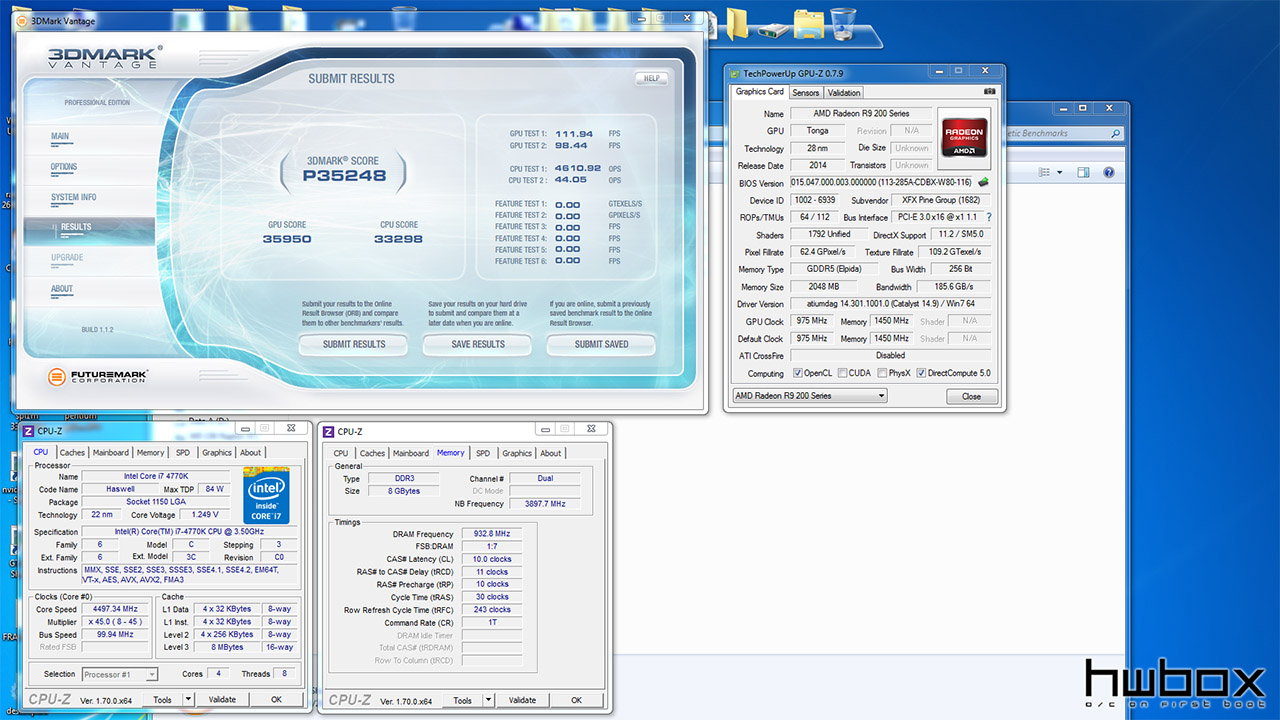
Task: Switch to the Sensors tab in GPU-Z
Action: point(806,92)
